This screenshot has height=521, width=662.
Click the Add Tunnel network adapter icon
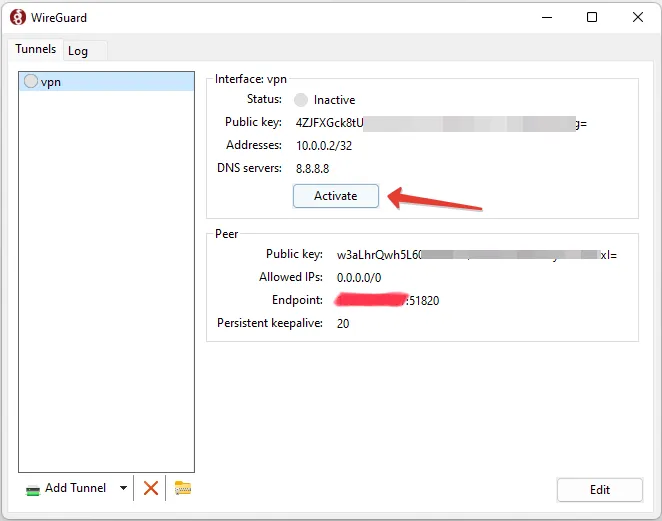pos(33,490)
